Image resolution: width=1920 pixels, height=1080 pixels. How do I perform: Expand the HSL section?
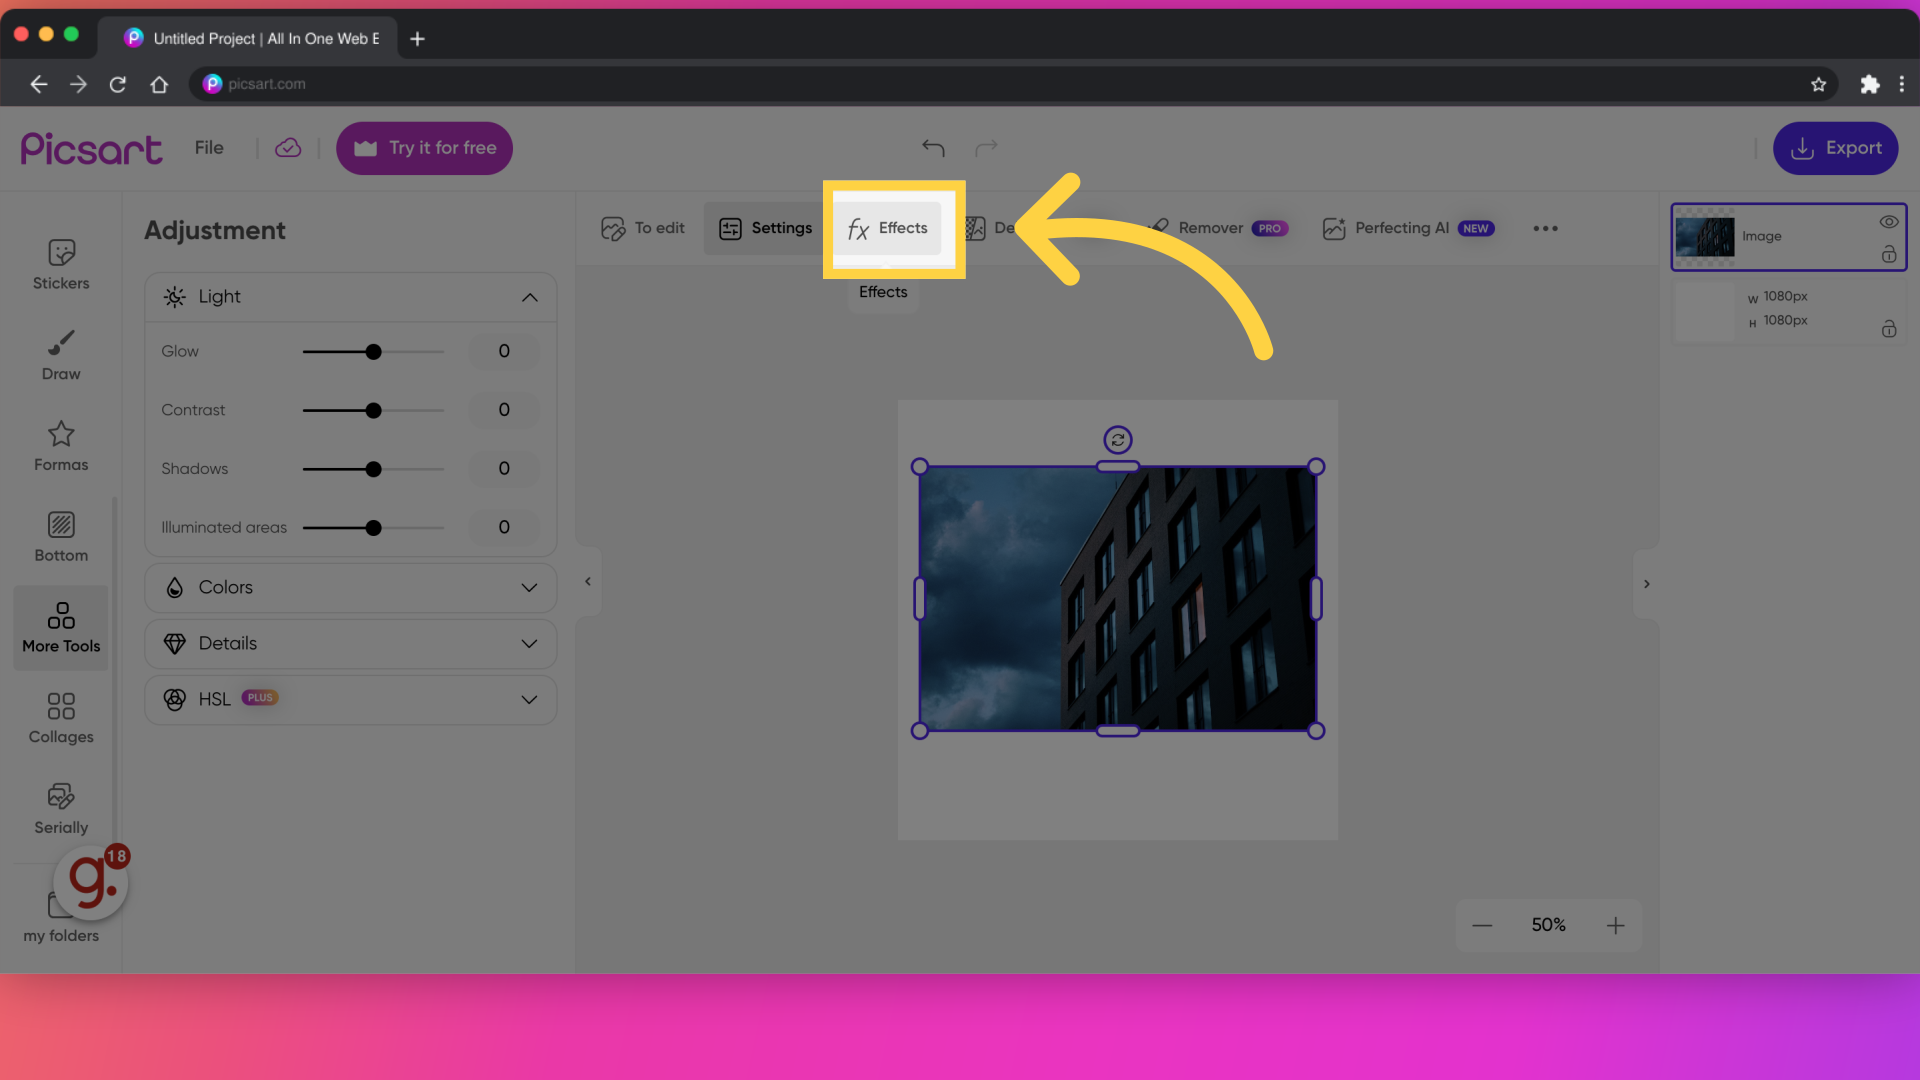[x=530, y=698]
